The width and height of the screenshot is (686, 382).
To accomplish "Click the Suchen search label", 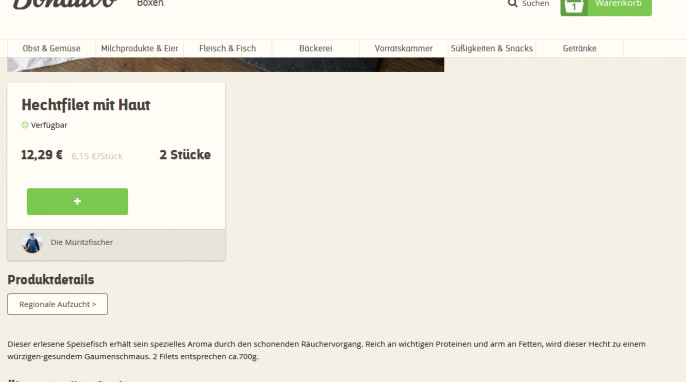I will pos(536,4).
